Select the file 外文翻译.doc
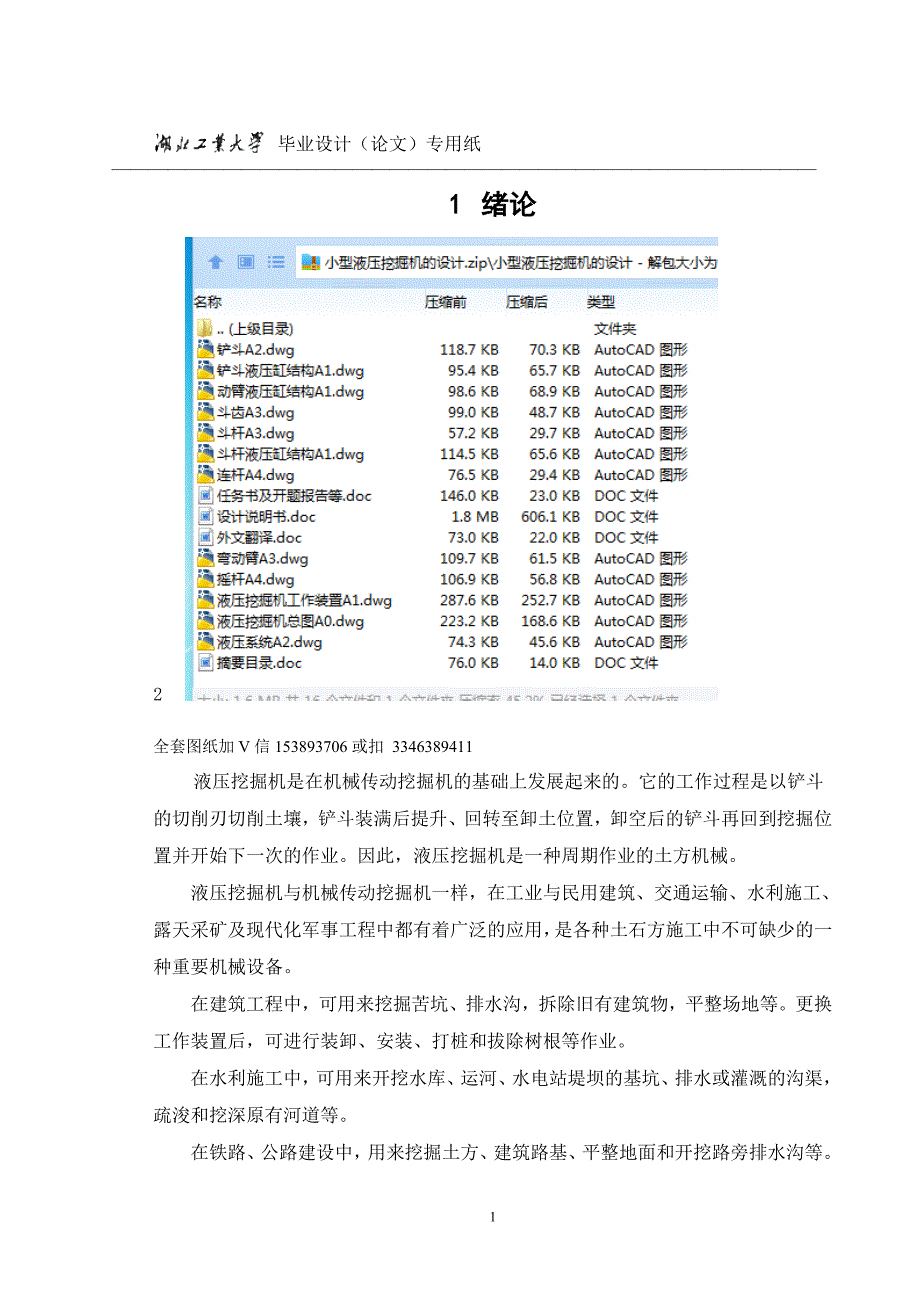The height and width of the screenshot is (1302, 920). (260, 538)
